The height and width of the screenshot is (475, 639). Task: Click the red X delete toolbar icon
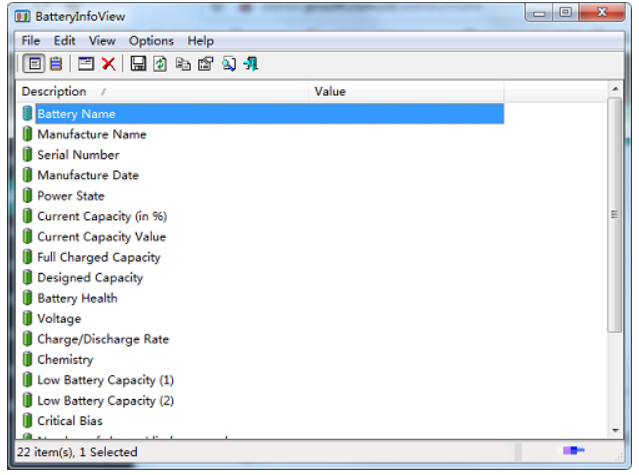pyautogui.click(x=108, y=64)
